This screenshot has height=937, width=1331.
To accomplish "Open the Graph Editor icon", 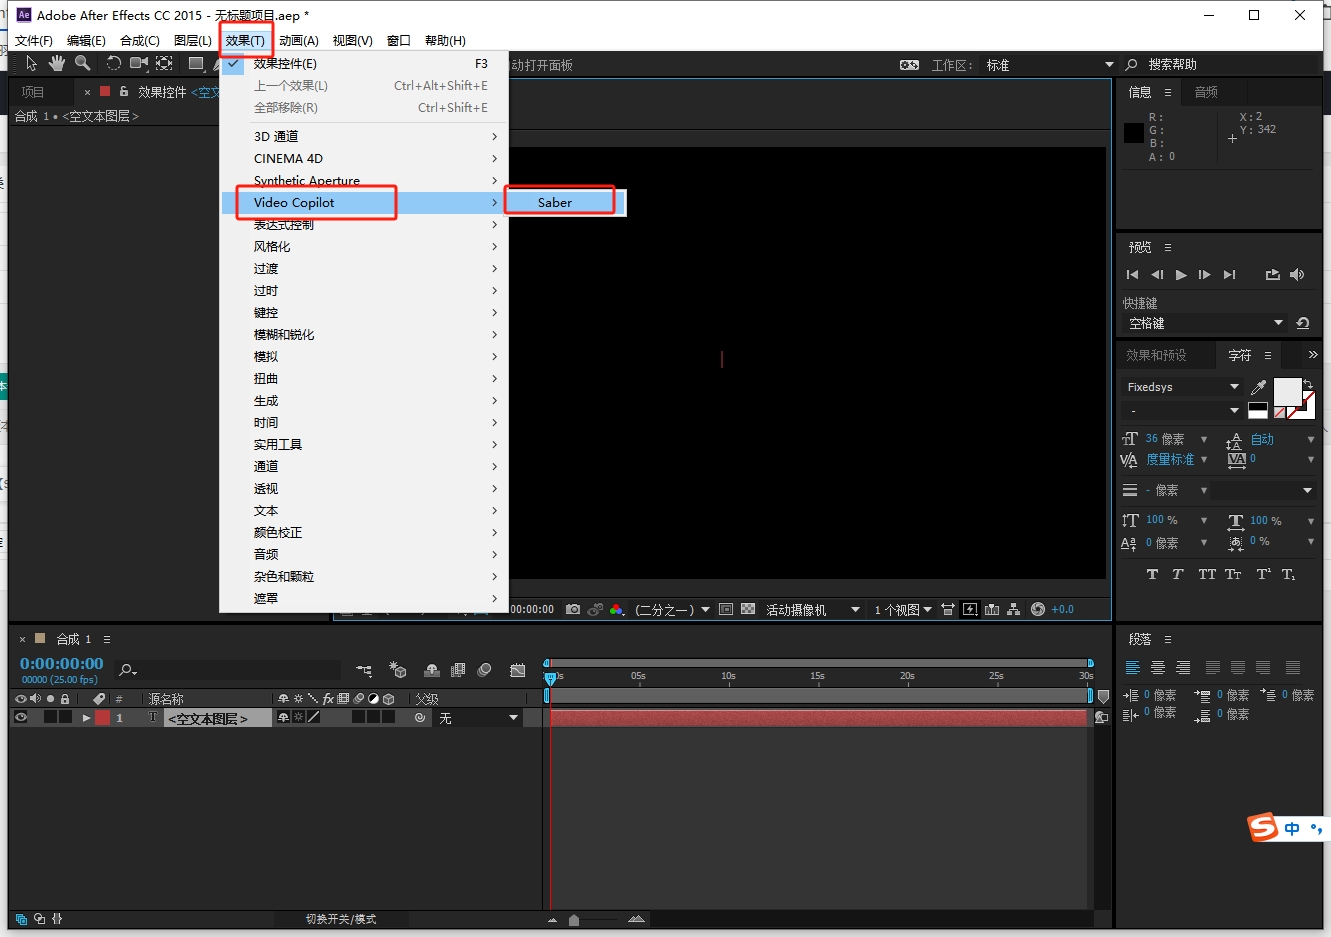I will click(x=517, y=670).
